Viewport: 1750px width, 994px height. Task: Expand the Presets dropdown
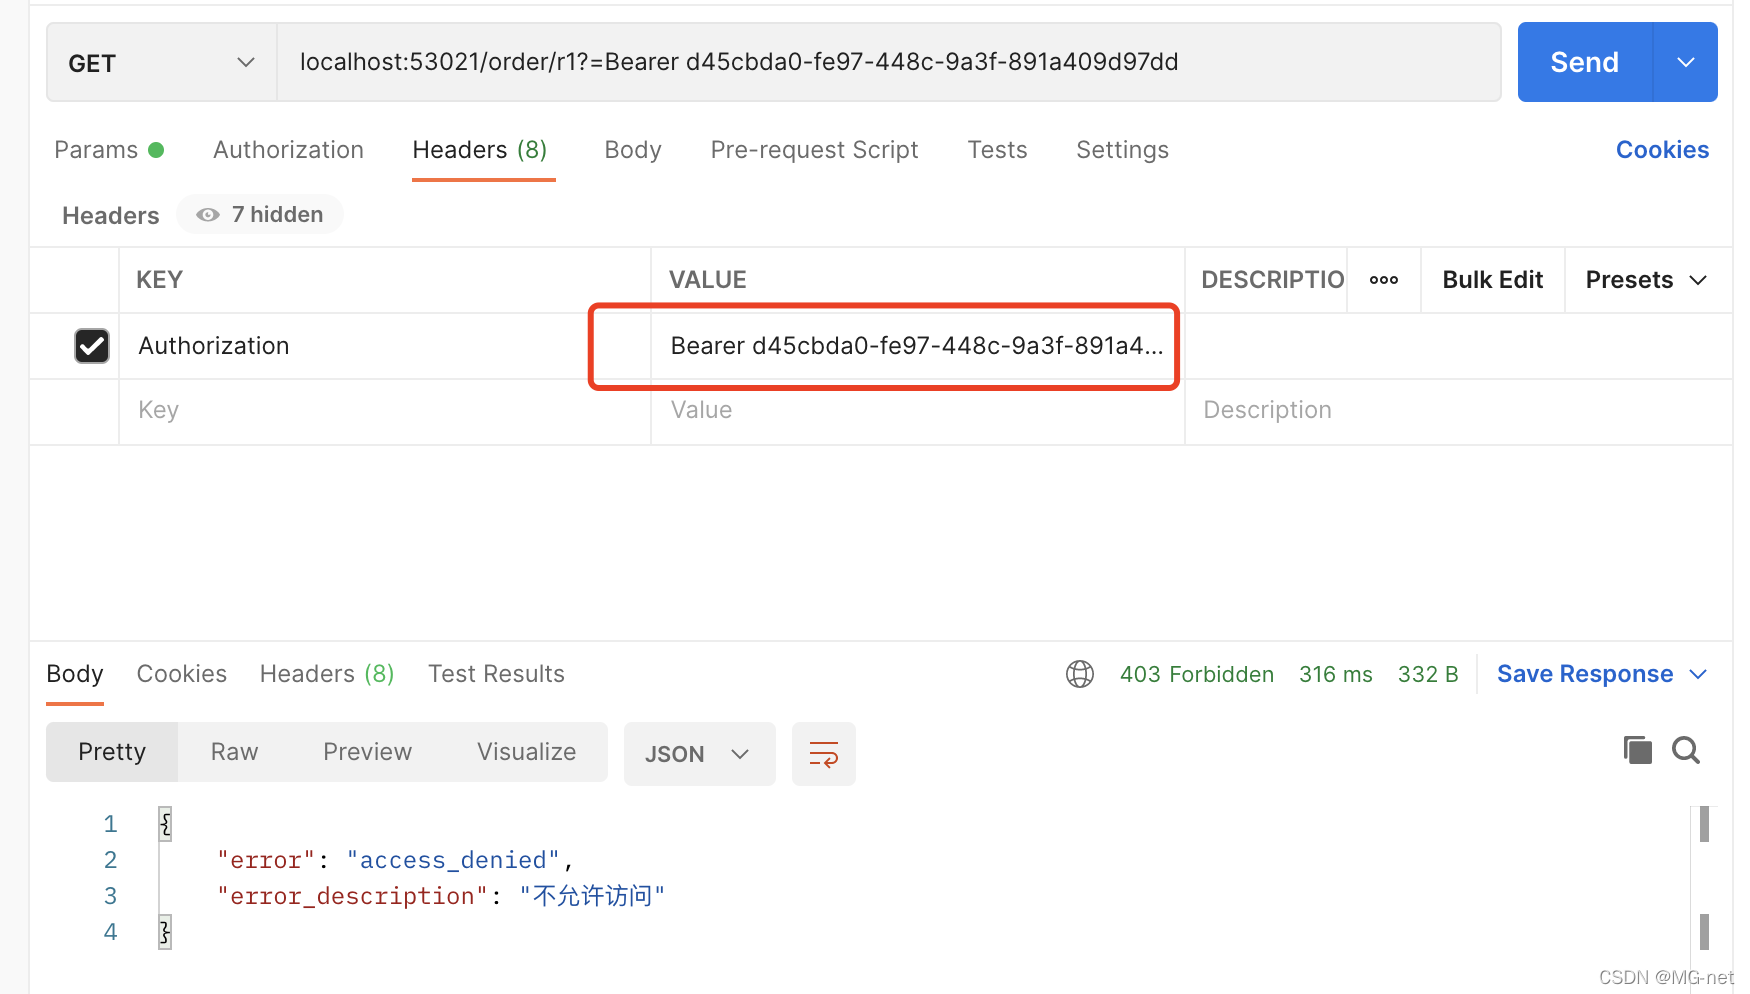point(1646,280)
